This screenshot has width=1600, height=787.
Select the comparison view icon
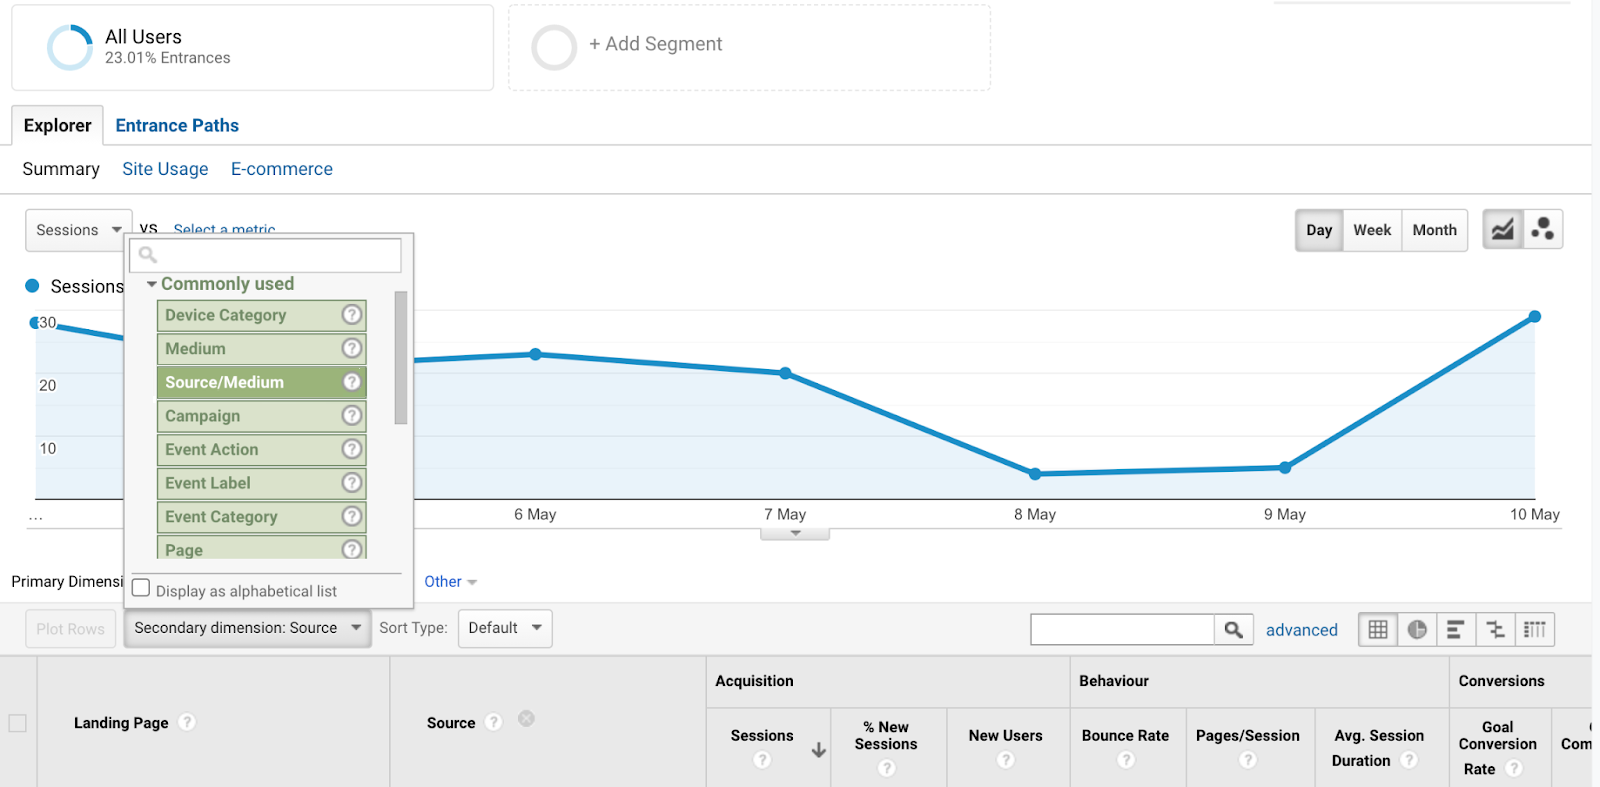click(1495, 629)
